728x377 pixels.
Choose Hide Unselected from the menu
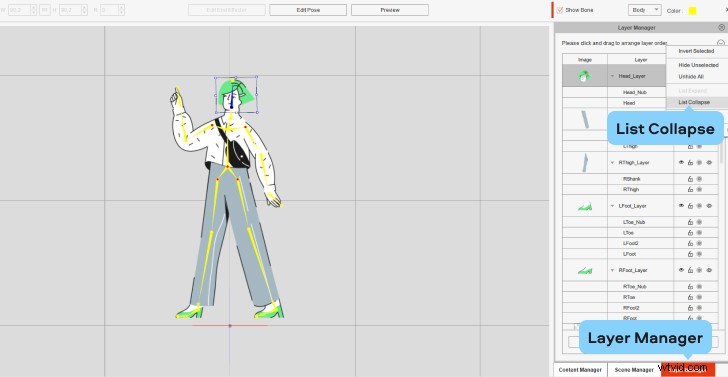tap(698, 65)
